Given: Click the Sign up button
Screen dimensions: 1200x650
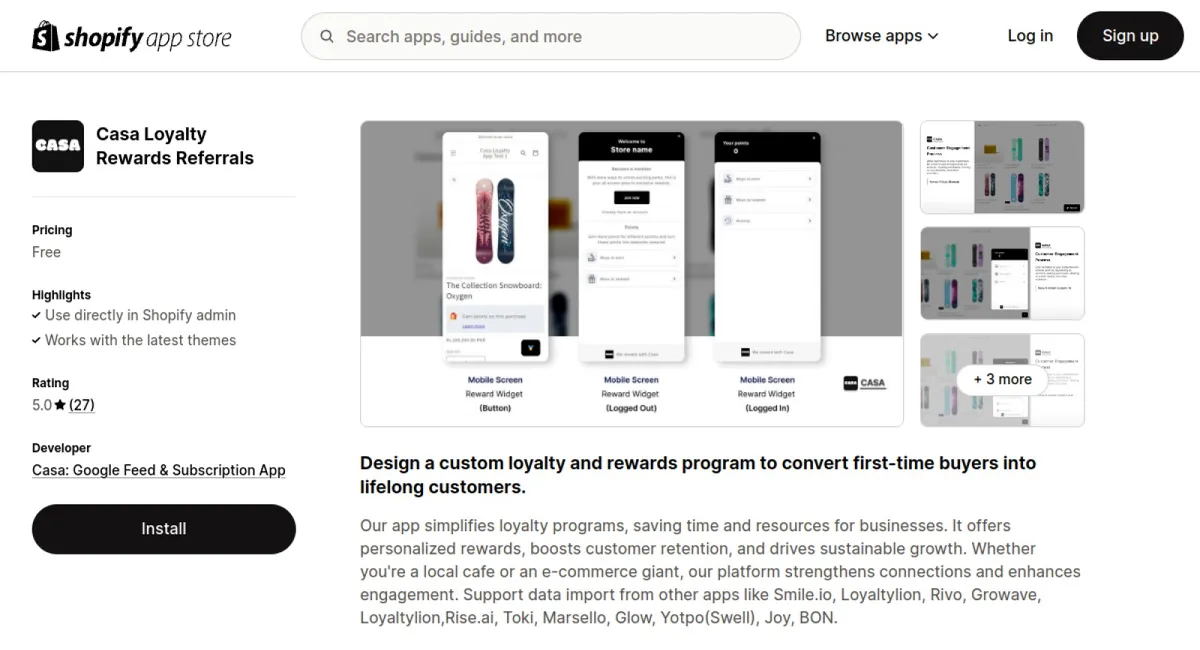Looking at the screenshot, I should 1130,36.
